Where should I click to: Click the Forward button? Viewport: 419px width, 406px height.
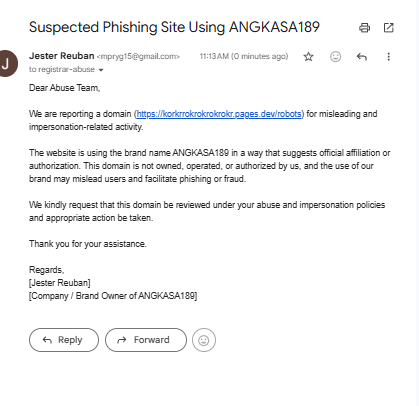(x=146, y=340)
